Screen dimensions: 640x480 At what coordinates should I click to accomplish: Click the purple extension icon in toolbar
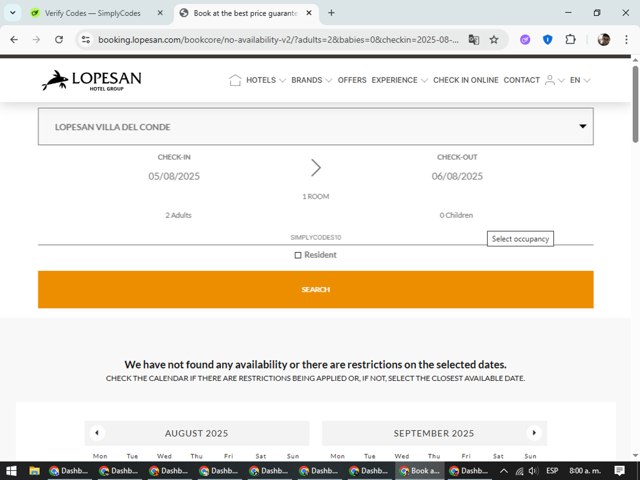point(525,40)
